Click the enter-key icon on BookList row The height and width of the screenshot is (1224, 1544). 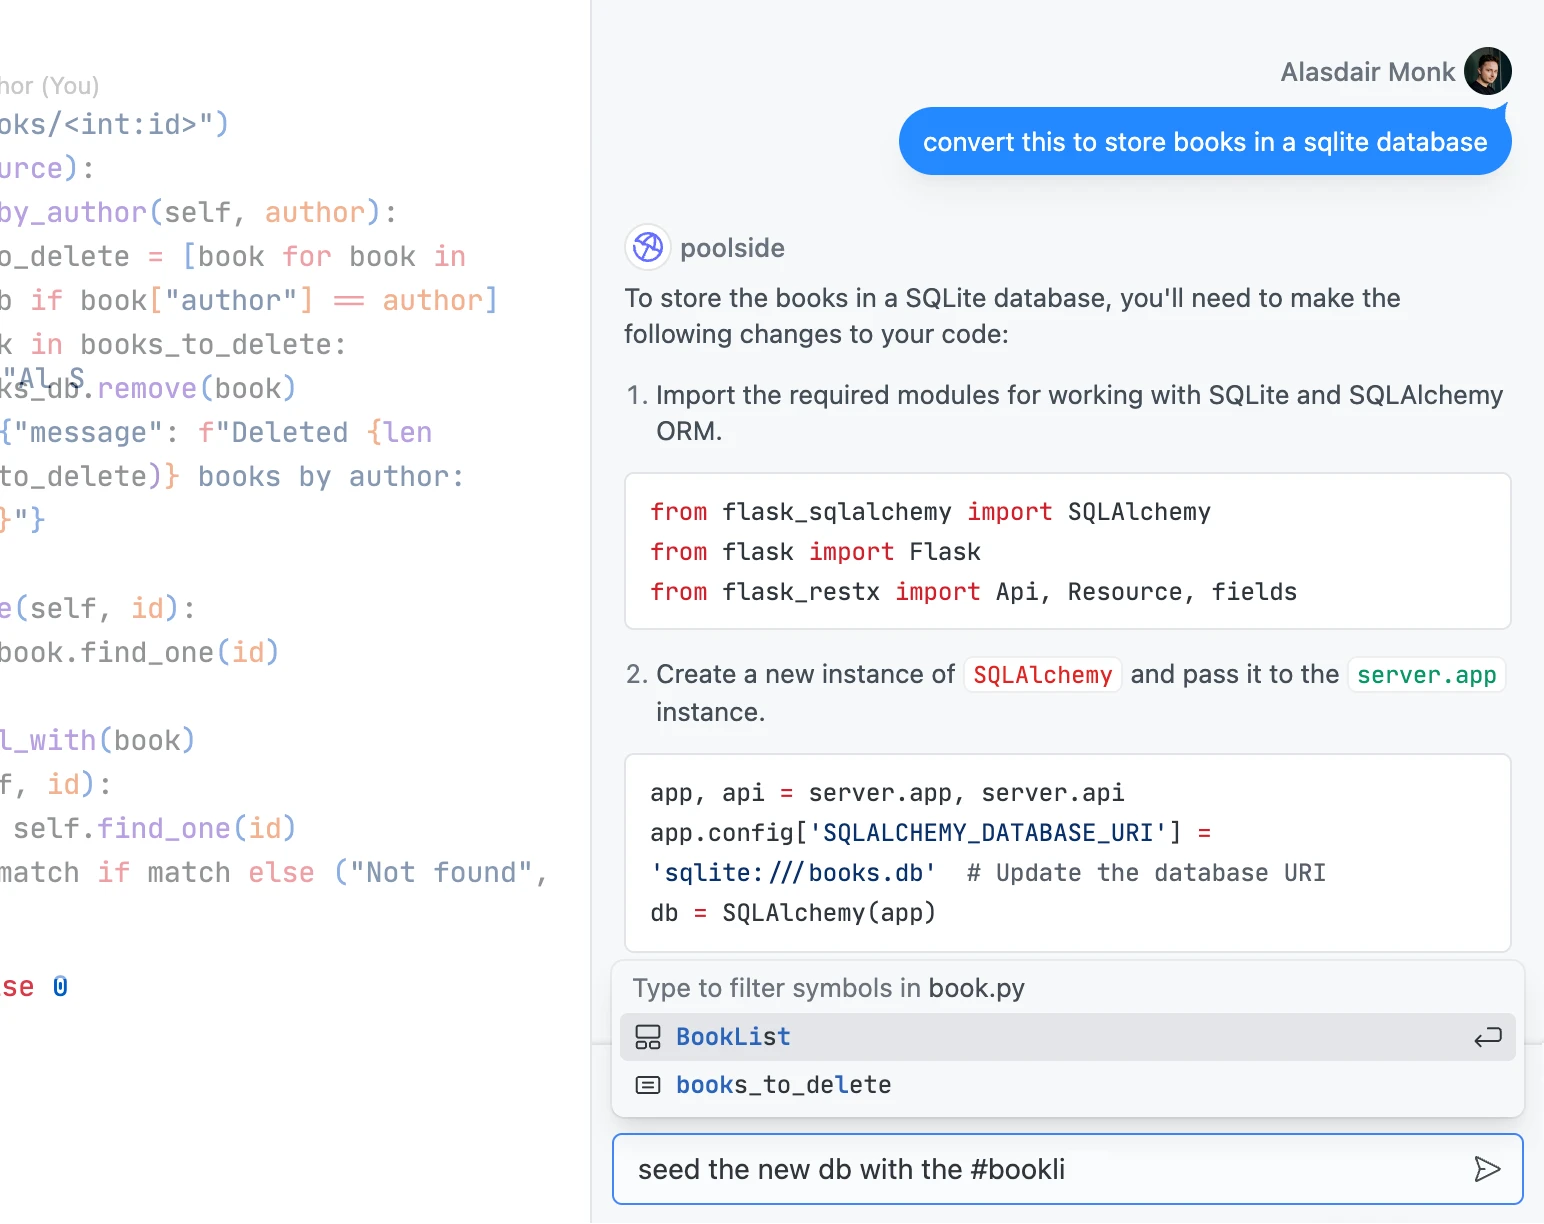(1488, 1037)
